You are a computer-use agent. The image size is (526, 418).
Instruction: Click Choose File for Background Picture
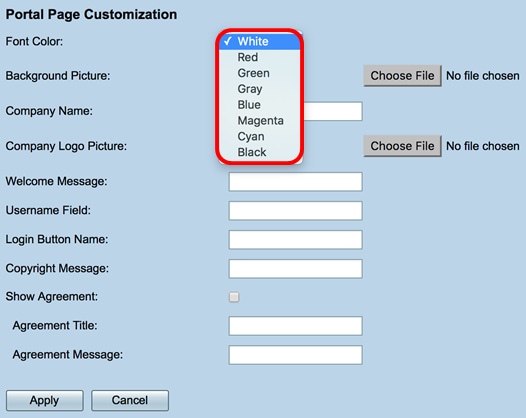click(402, 76)
